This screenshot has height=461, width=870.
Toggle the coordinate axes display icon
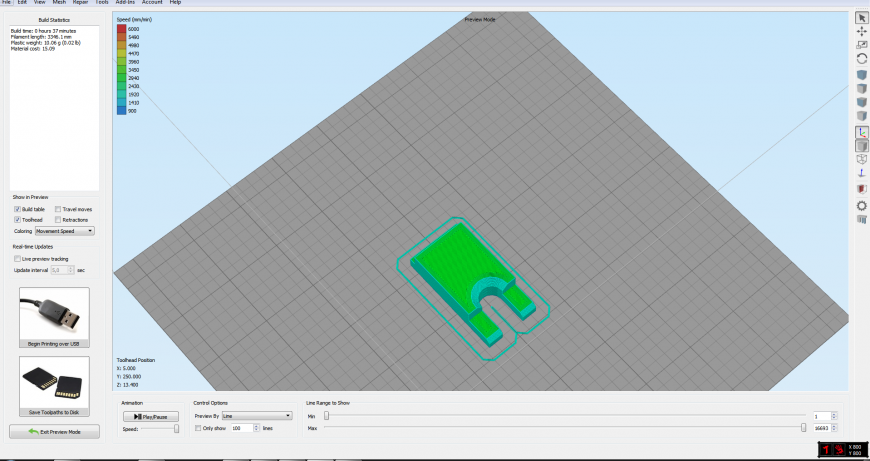[862, 133]
